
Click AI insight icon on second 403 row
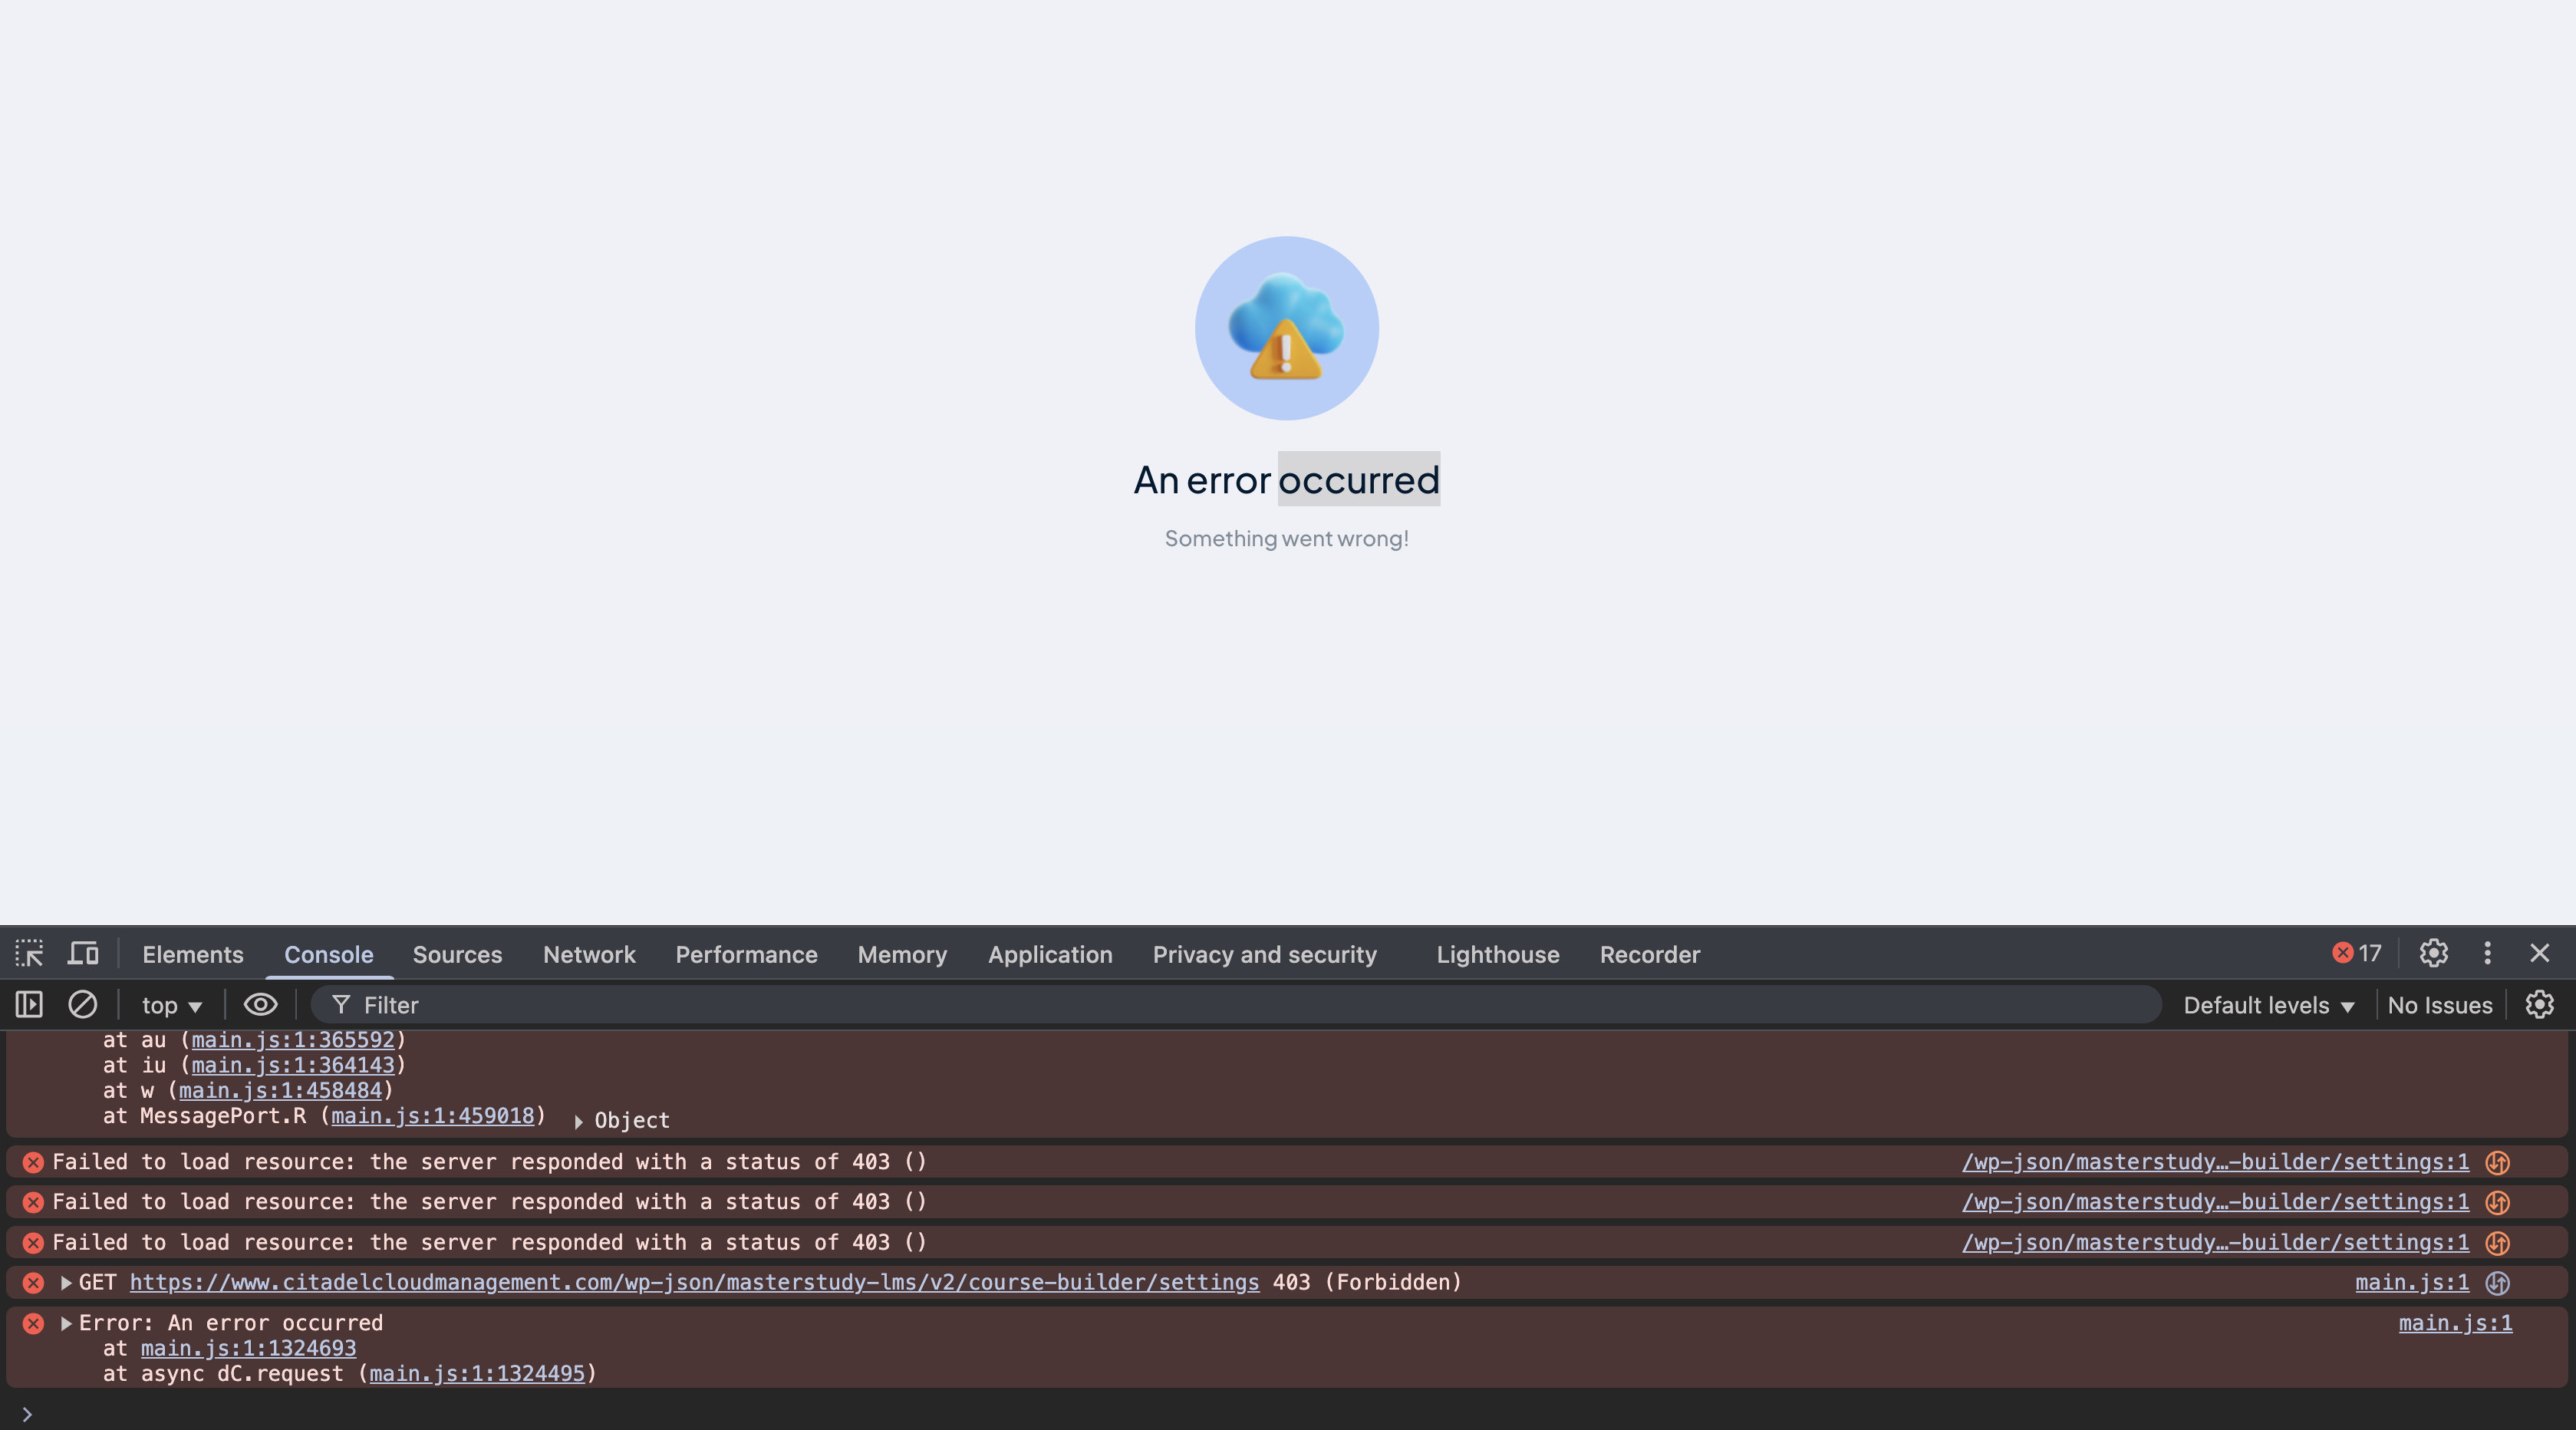[2497, 1202]
